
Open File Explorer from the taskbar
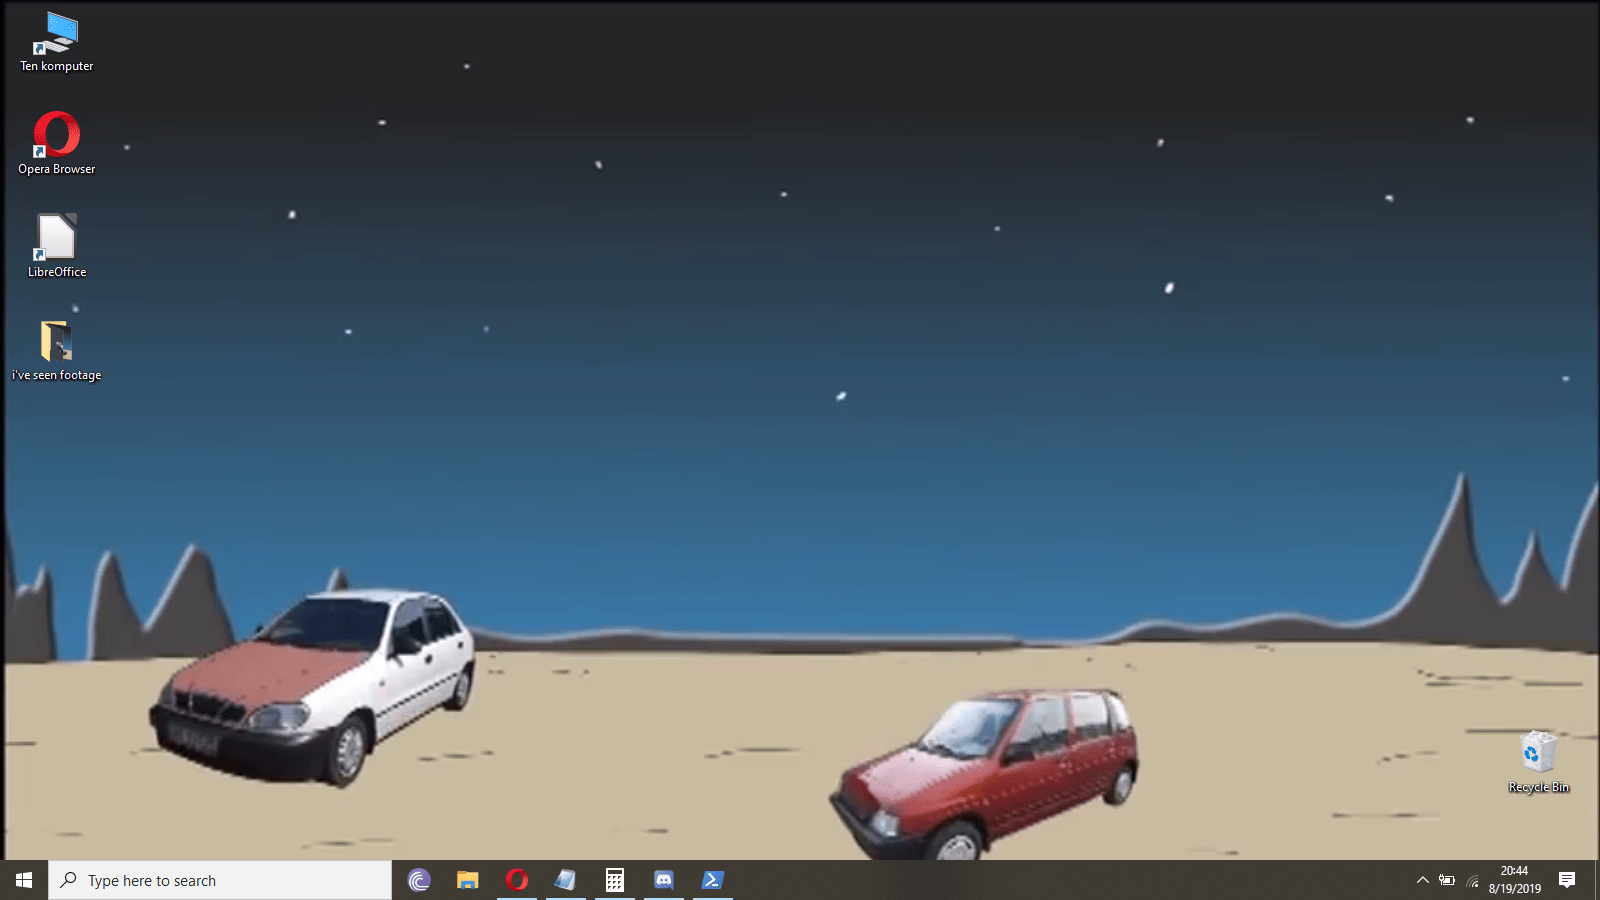467,880
